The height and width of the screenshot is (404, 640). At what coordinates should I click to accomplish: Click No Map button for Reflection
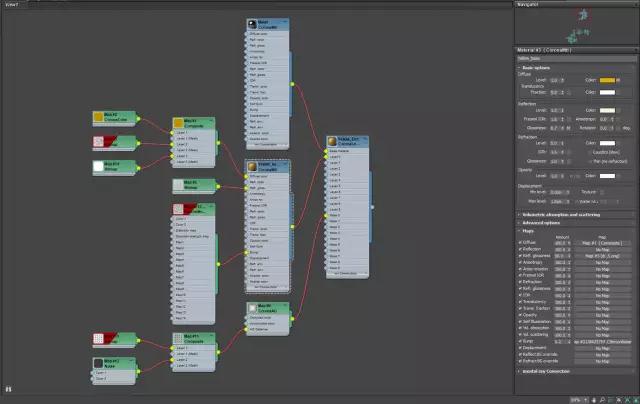[x=602, y=249]
